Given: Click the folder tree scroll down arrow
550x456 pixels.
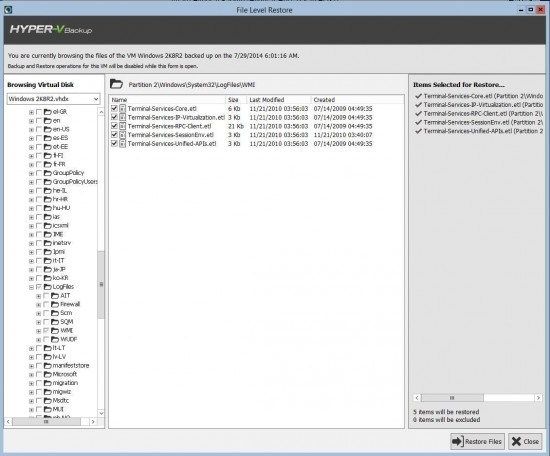Looking at the screenshot, I should click(101, 413).
